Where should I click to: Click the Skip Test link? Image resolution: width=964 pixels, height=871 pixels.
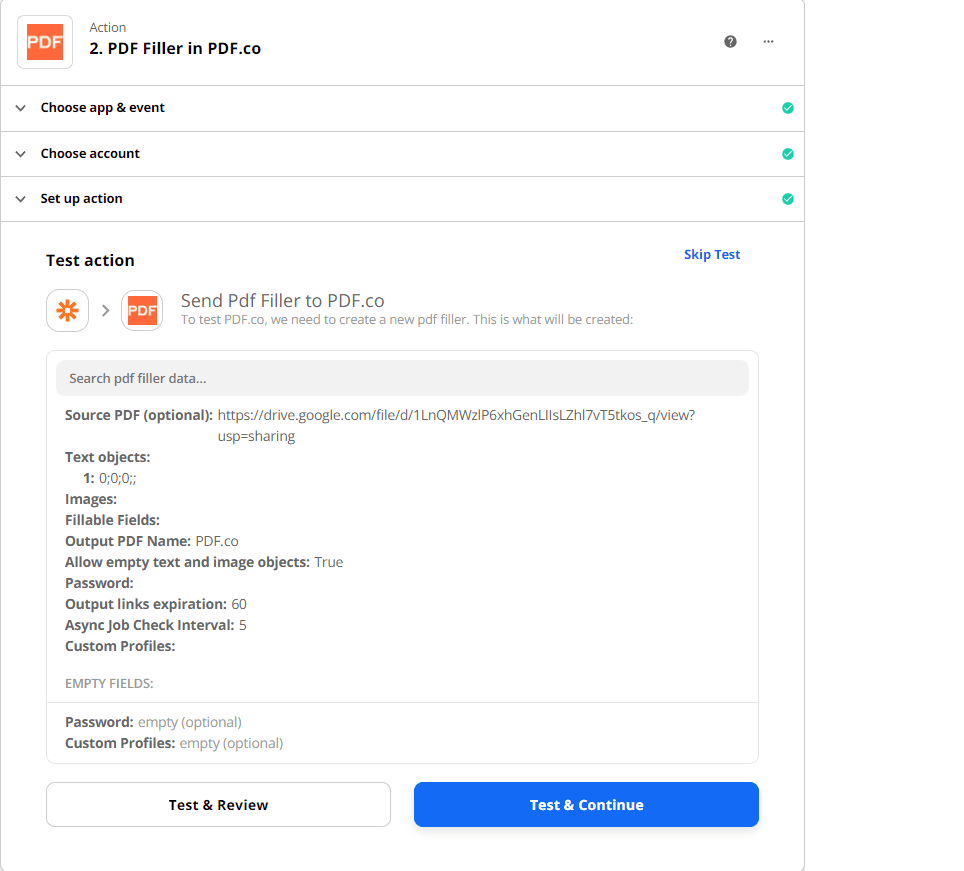[711, 255]
